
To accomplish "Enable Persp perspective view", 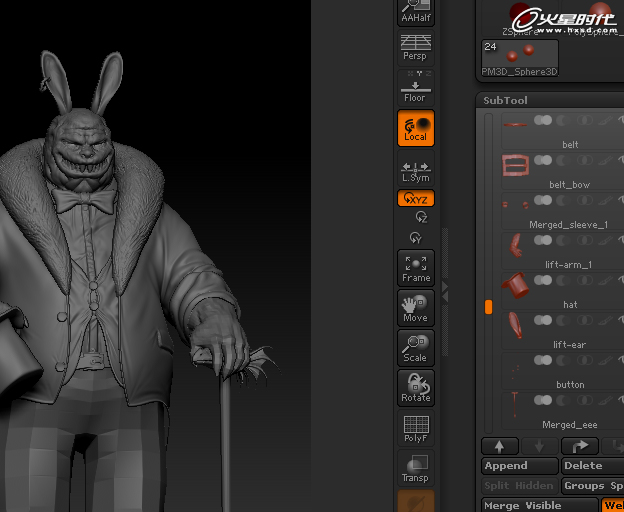I will 415,48.
